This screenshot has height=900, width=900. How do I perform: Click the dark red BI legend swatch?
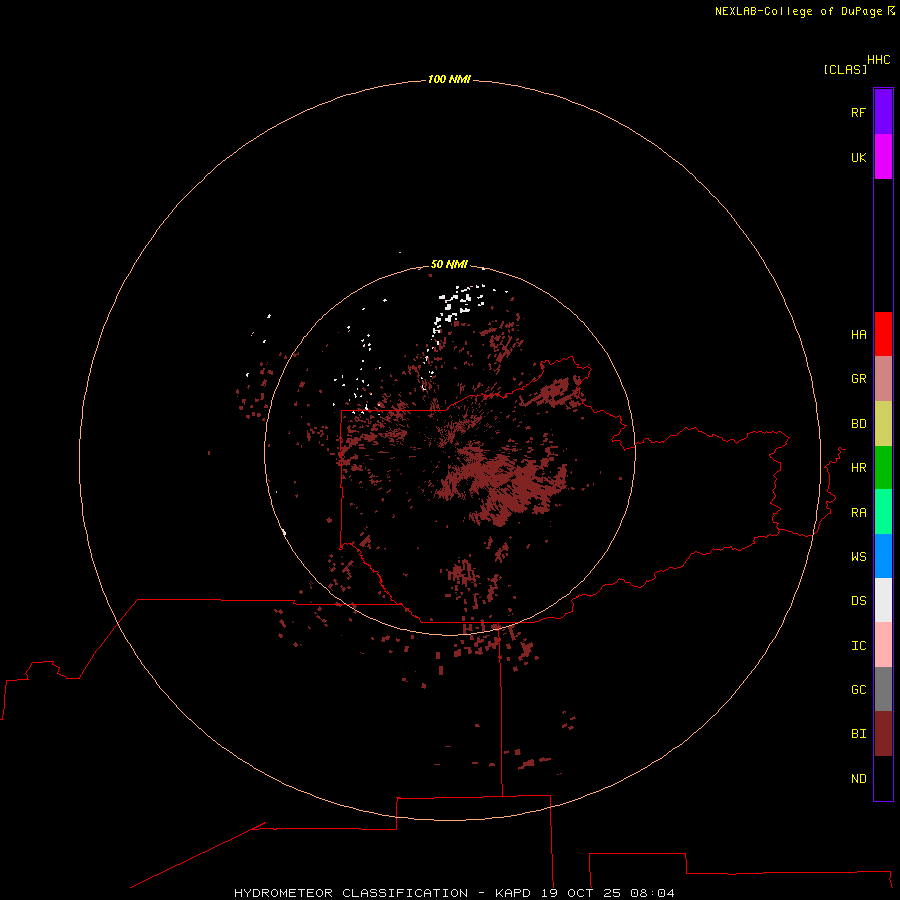883,734
